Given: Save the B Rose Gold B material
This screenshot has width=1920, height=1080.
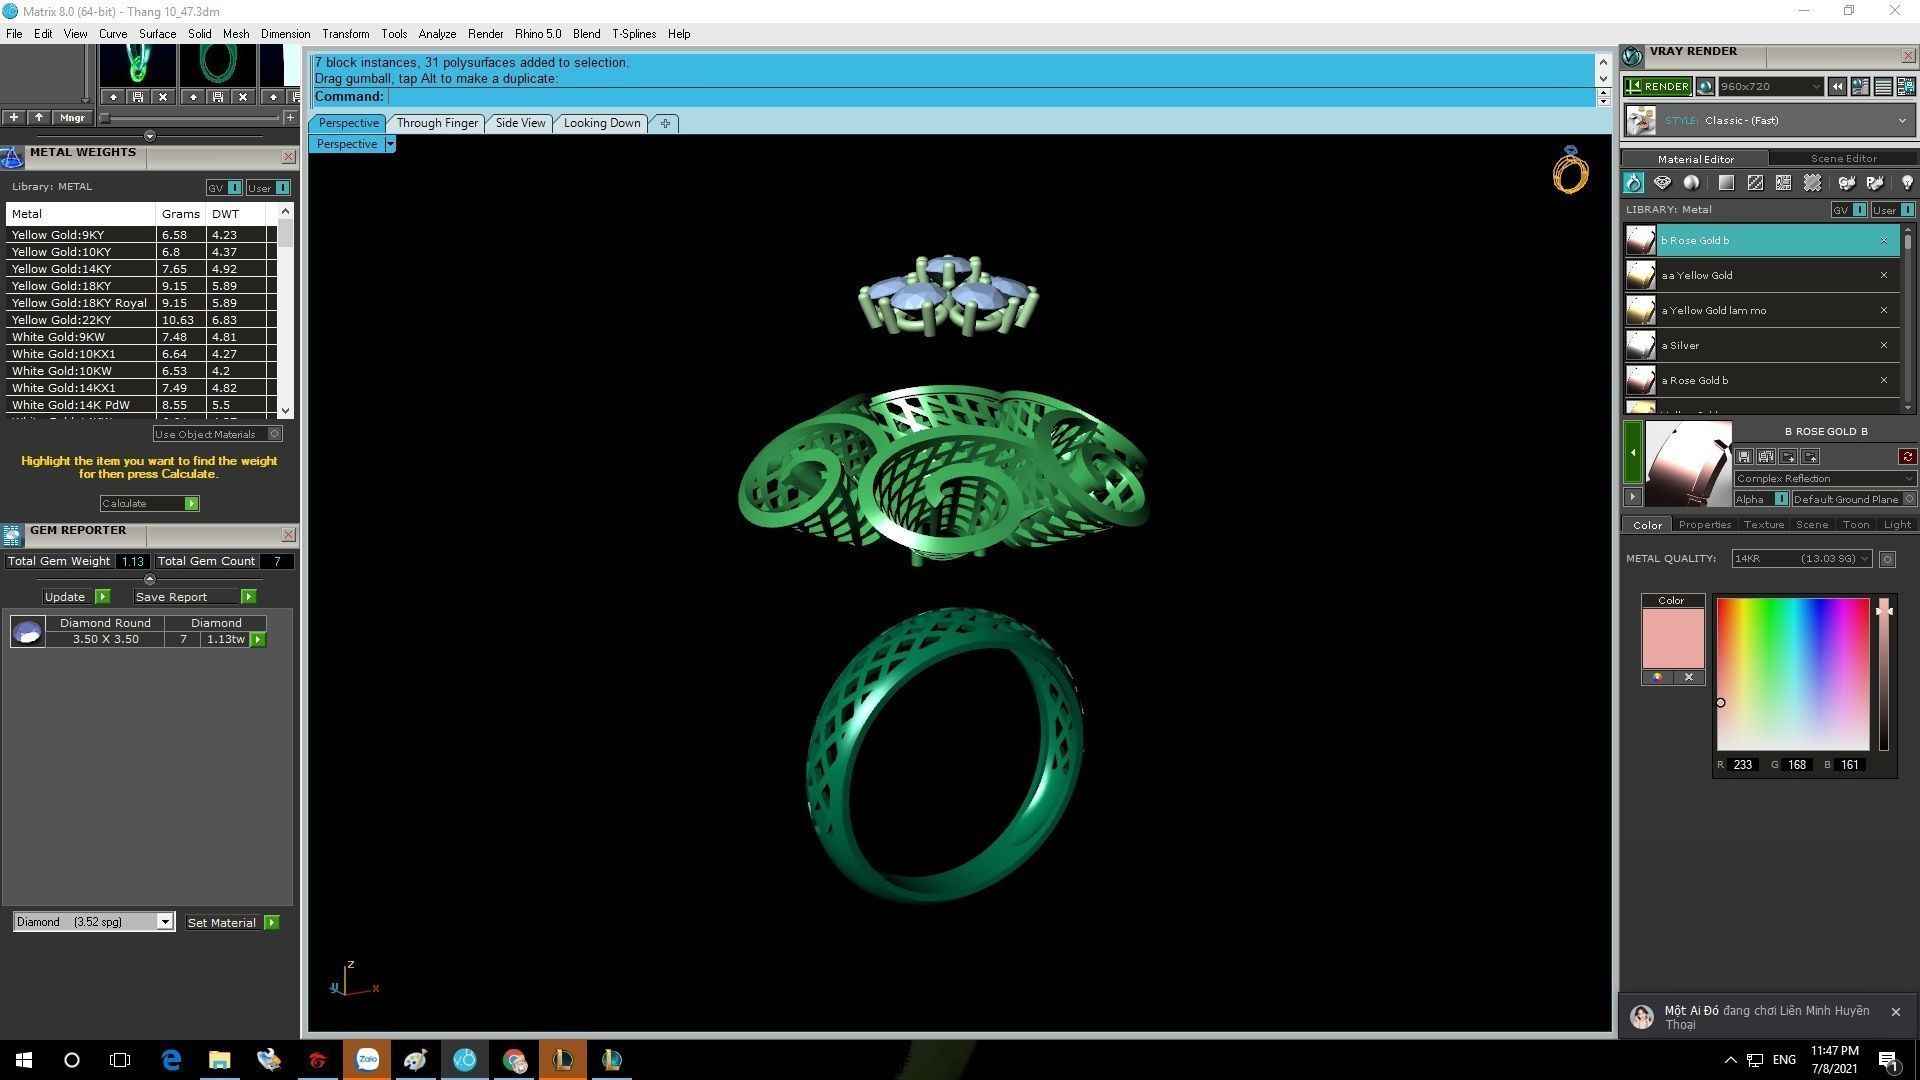Looking at the screenshot, I should click(x=1744, y=457).
